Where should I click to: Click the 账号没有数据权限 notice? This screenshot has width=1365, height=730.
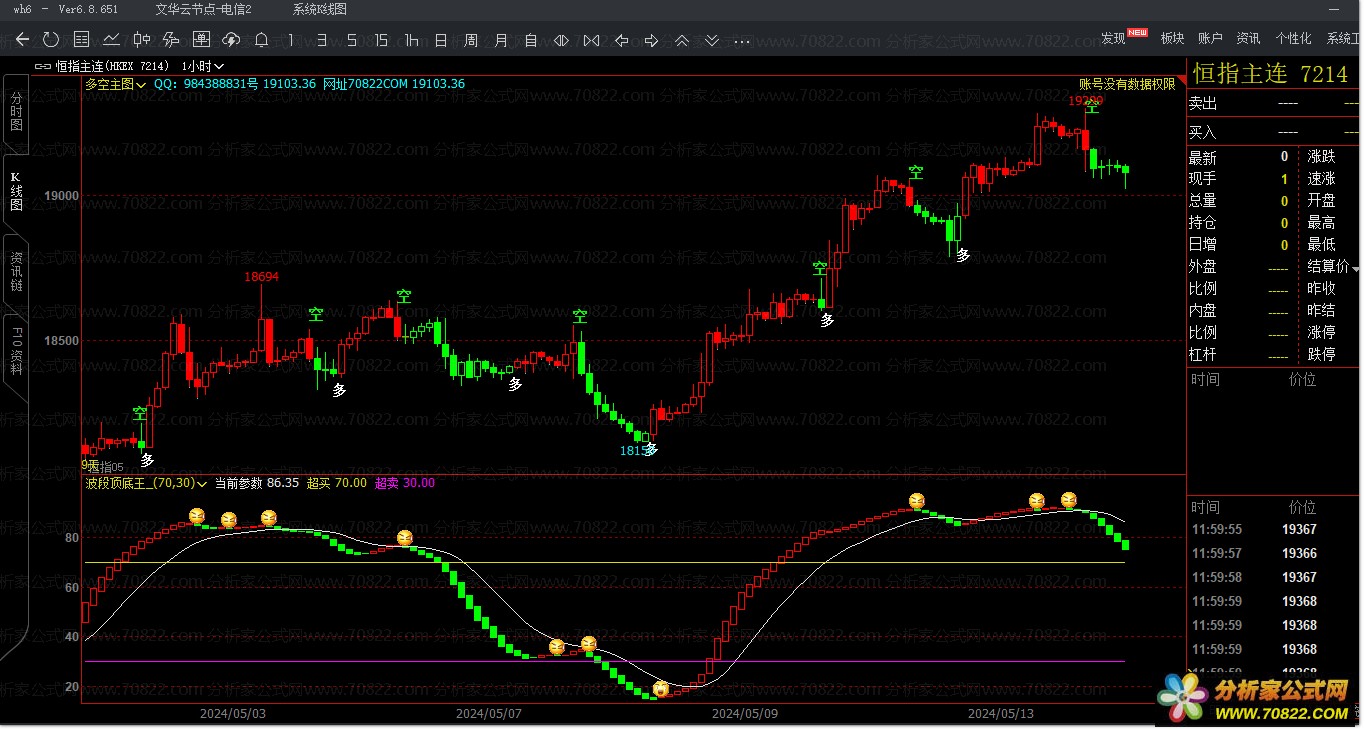coord(1127,84)
